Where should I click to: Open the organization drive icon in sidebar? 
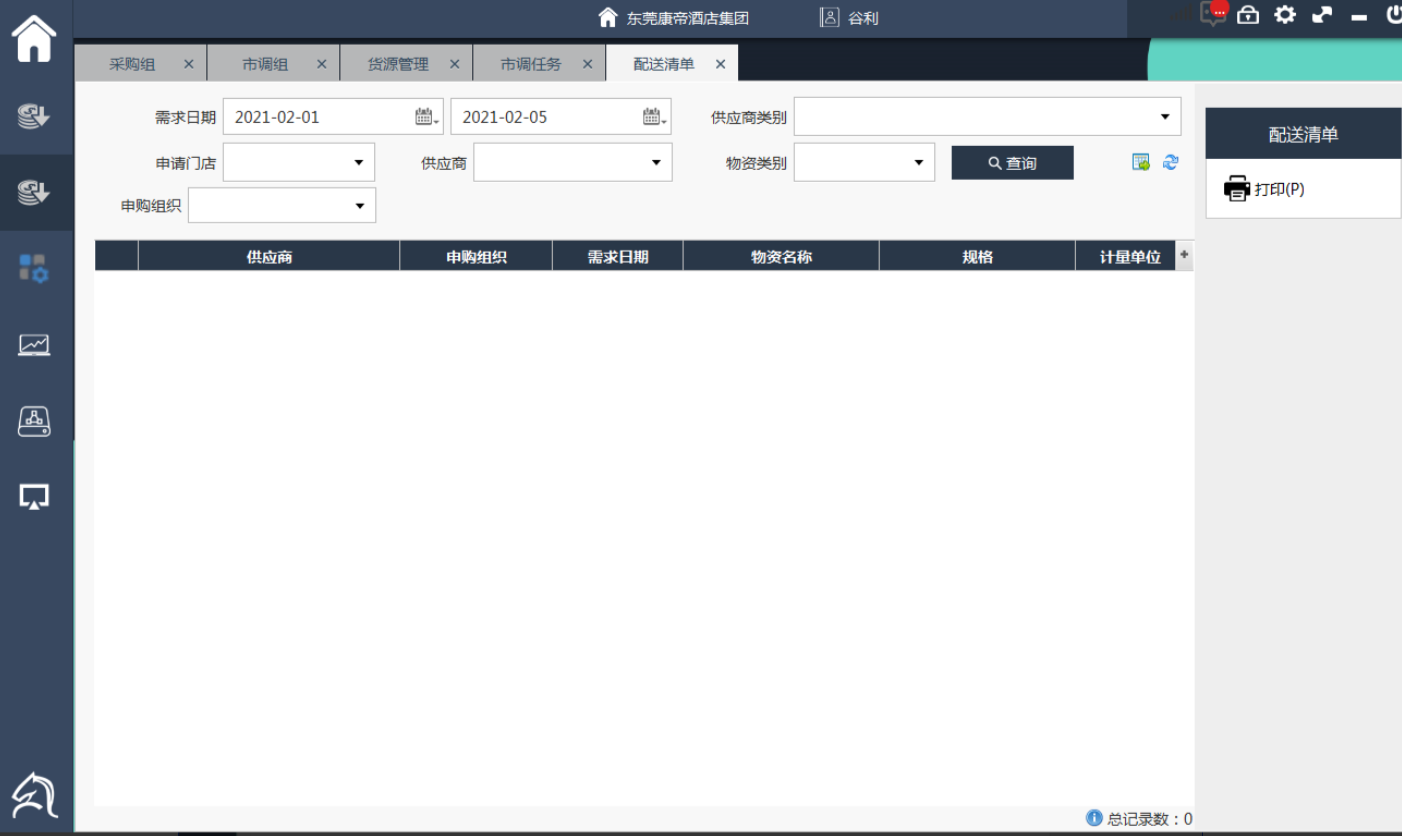(34, 421)
